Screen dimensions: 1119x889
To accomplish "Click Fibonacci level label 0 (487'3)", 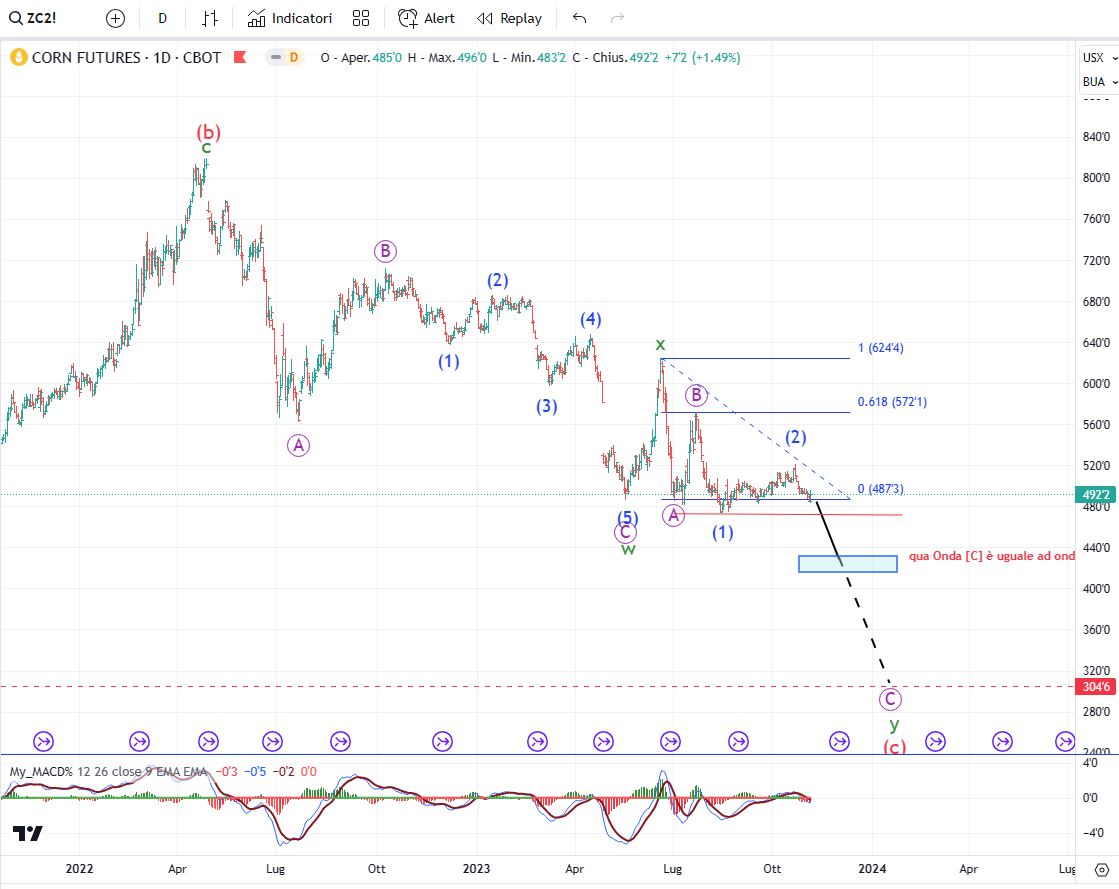I will (881, 489).
